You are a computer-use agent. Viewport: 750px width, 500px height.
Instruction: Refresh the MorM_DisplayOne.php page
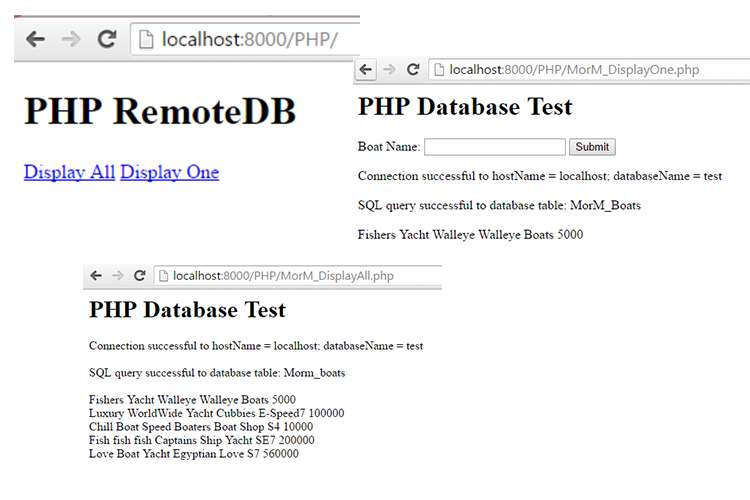click(413, 69)
